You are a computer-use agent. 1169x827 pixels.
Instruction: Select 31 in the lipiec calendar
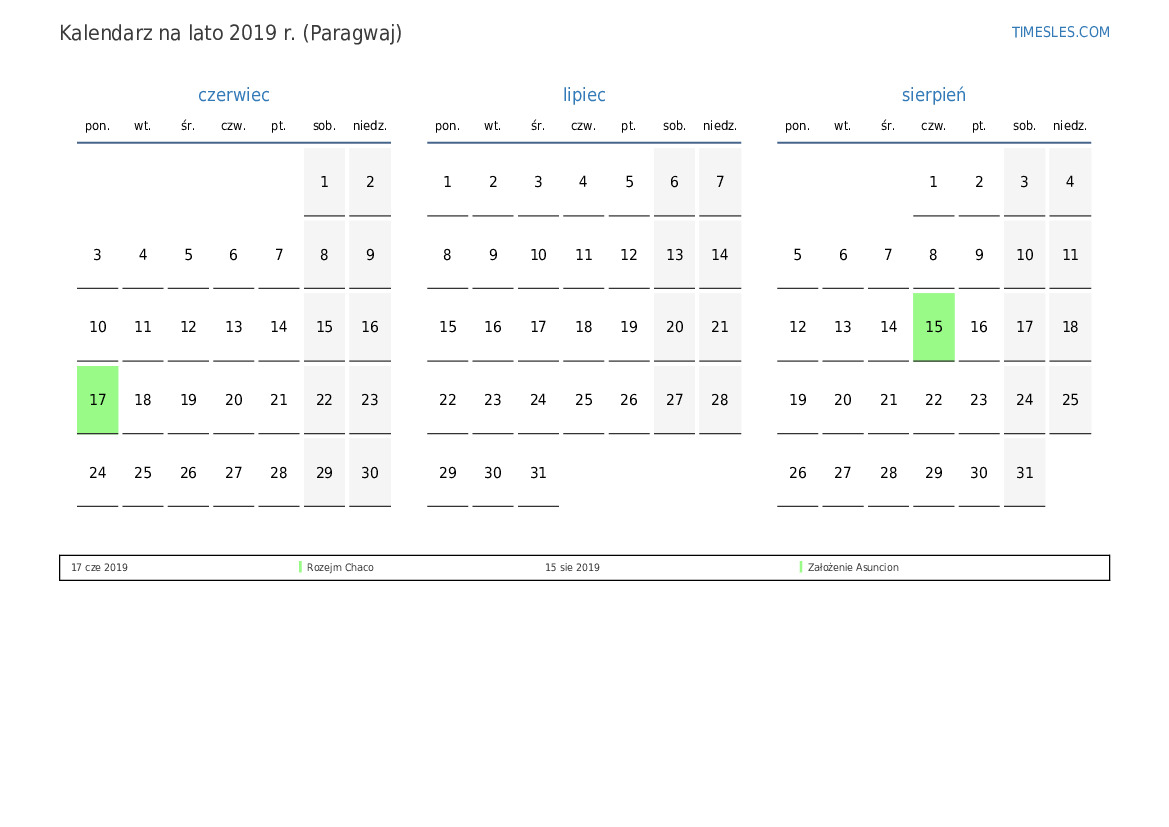pyautogui.click(x=538, y=473)
